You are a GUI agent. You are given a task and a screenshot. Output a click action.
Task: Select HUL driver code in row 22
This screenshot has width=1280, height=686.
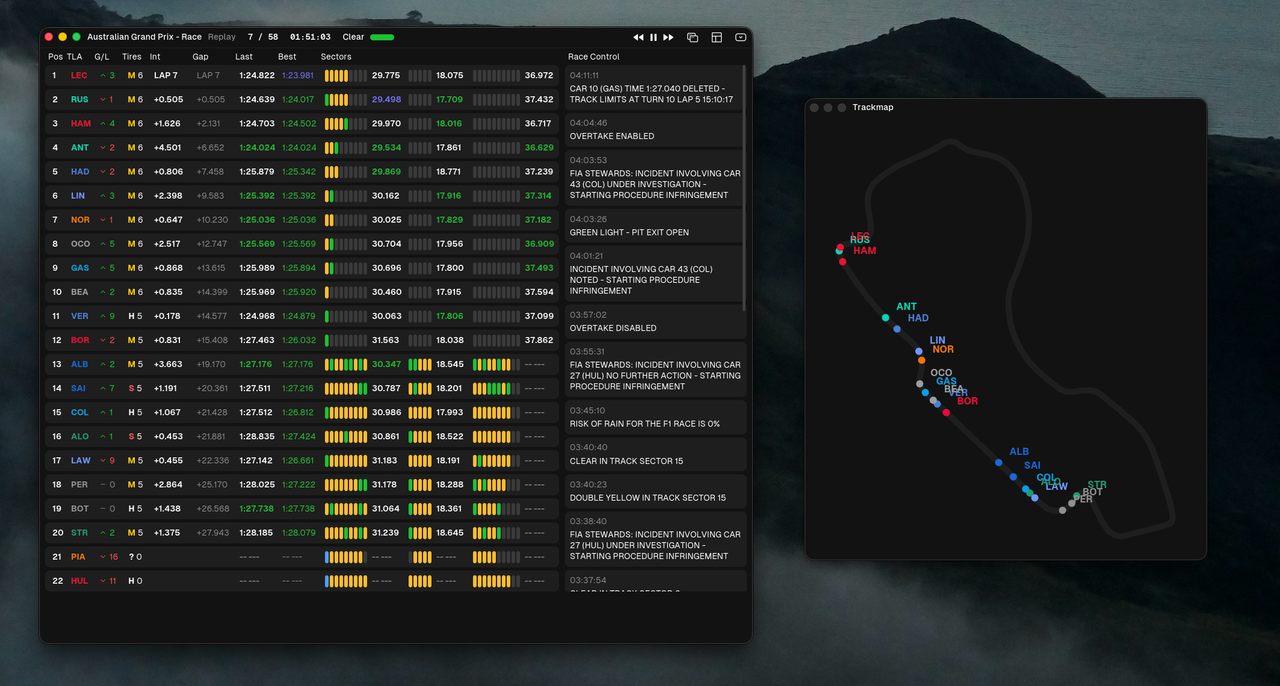click(x=79, y=580)
